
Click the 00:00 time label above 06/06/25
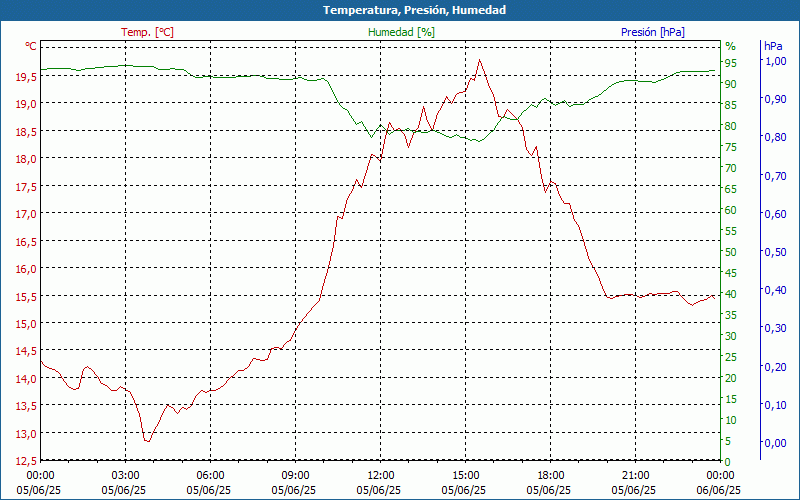point(720,477)
